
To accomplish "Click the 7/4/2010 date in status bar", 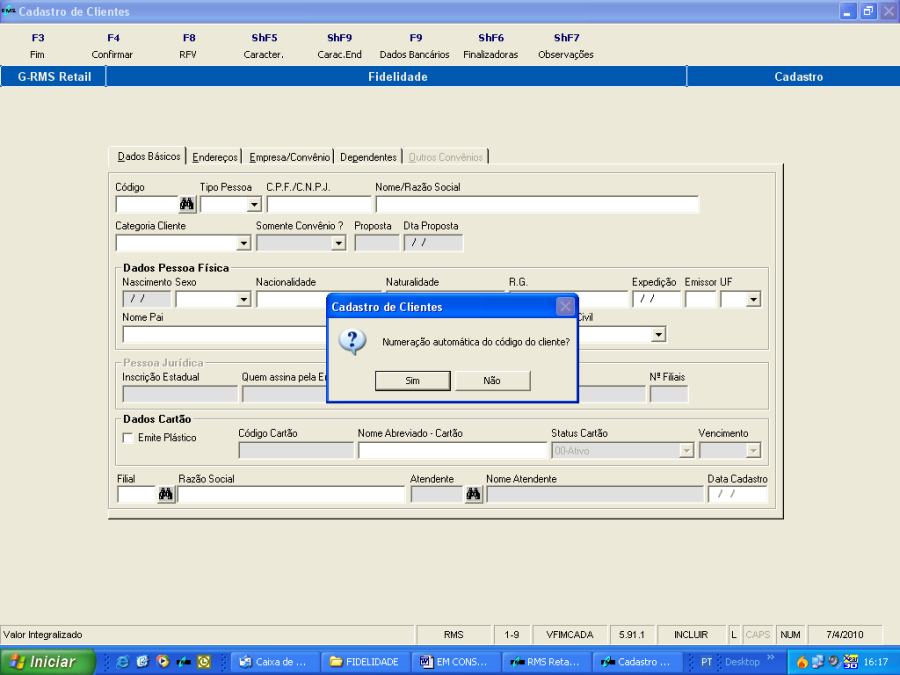I will [x=844, y=635].
